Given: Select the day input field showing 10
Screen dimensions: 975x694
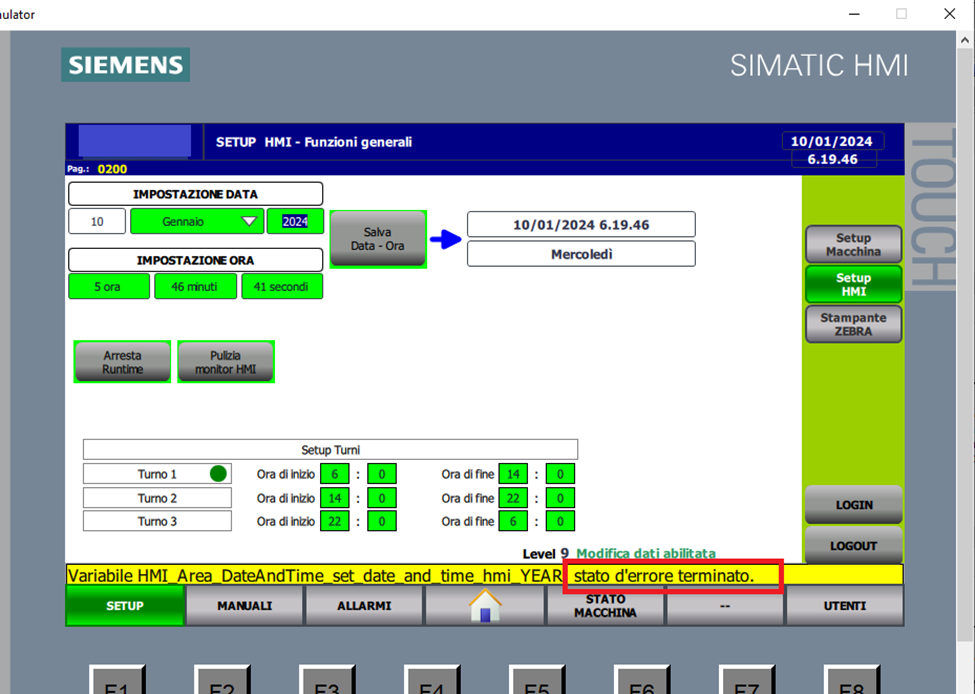Looking at the screenshot, I should click(x=97, y=221).
